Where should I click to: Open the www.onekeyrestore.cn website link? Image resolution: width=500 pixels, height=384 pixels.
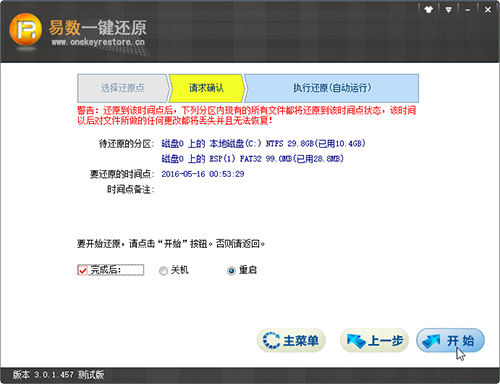(x=98, y=42)
